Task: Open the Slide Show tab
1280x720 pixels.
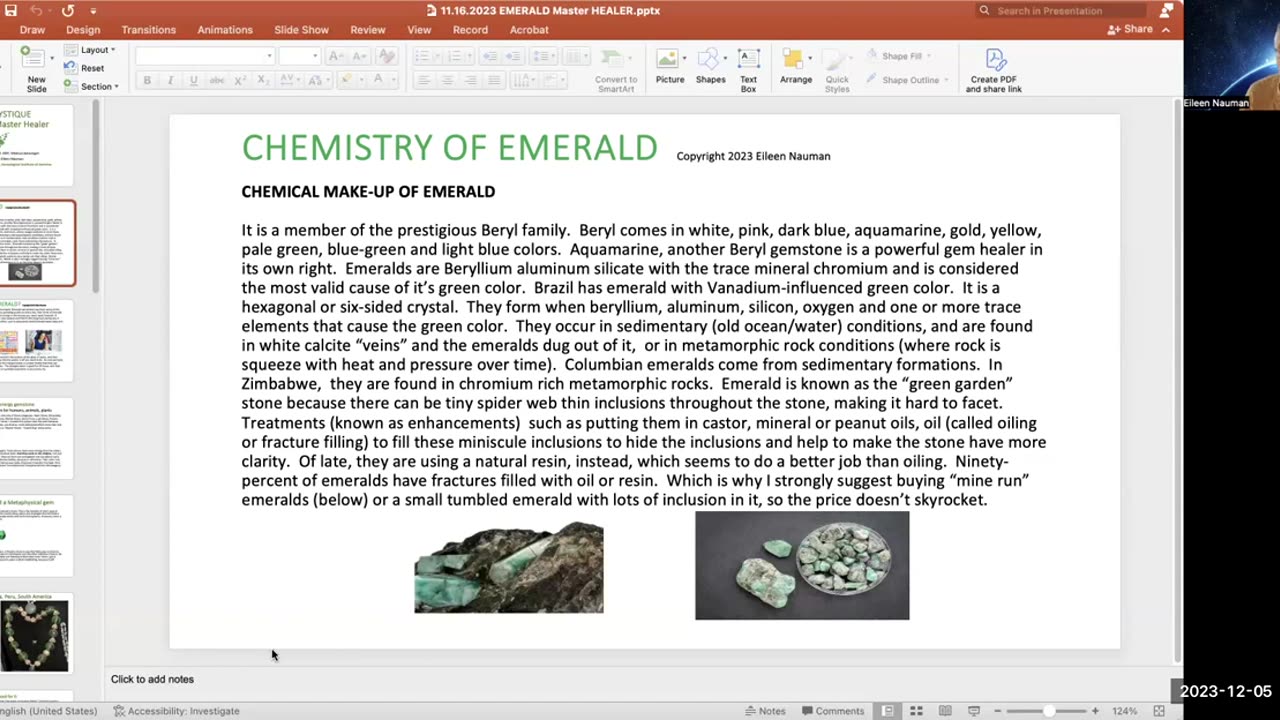Action: (x=301, y=30)
